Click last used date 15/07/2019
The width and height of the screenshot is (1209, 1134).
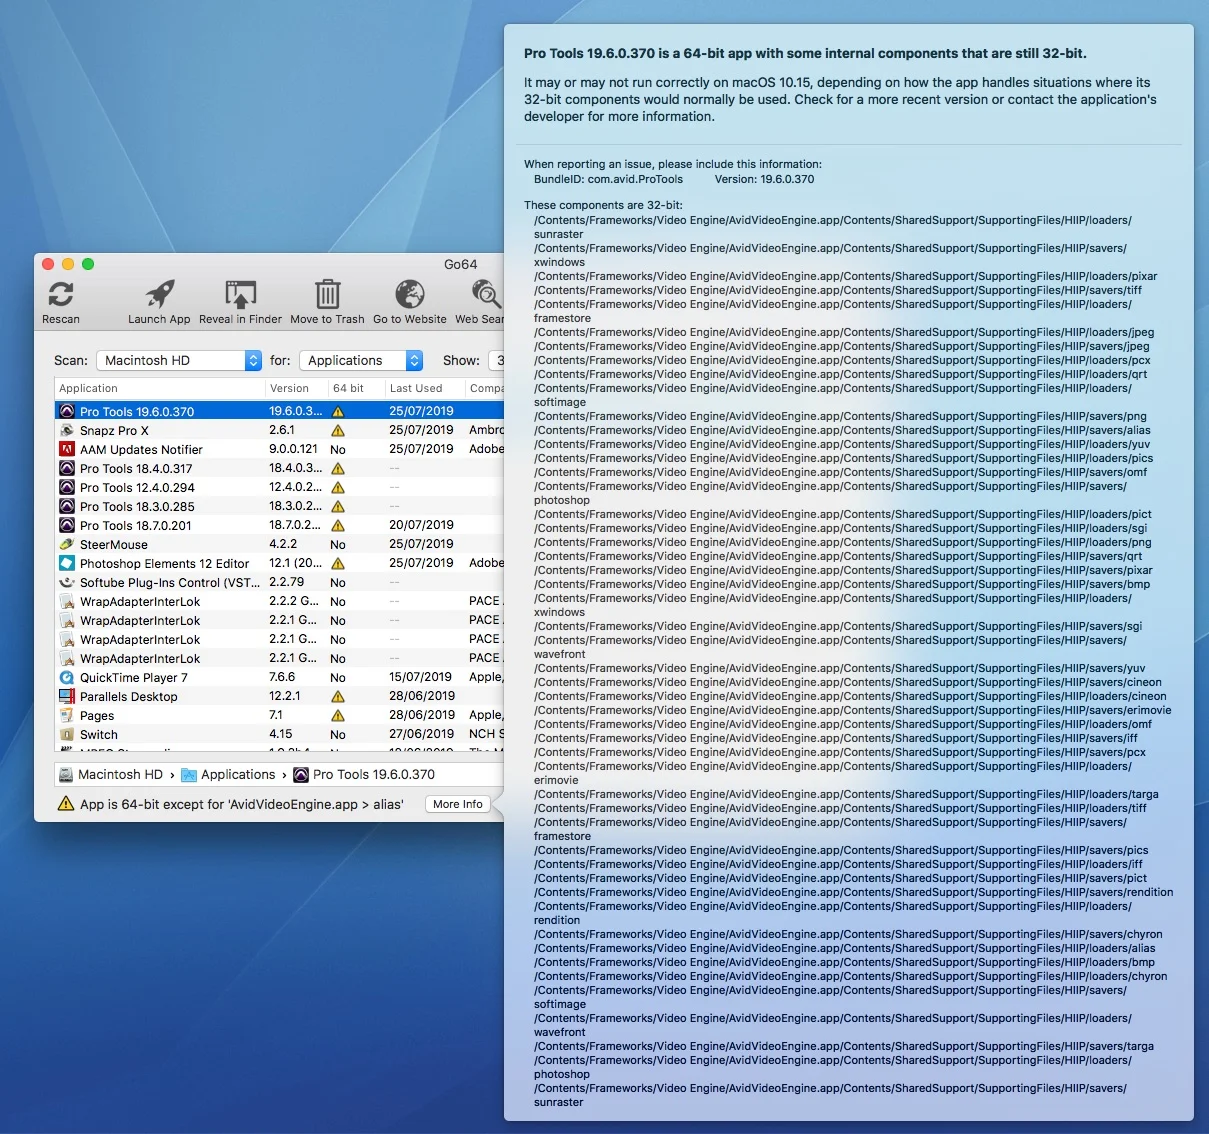click(420, 677)
